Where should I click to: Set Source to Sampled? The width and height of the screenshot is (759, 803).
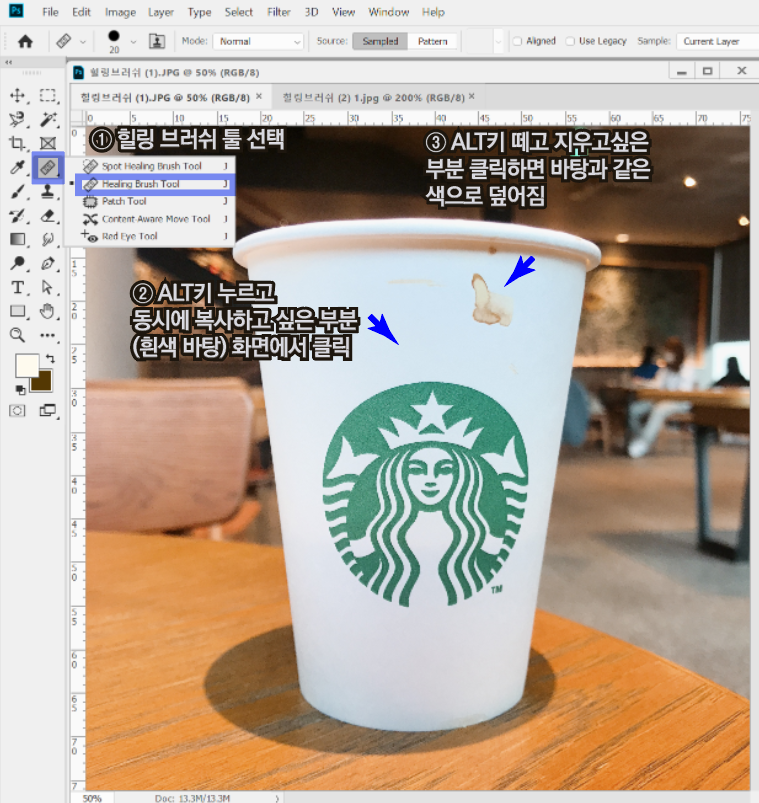pos(380,41)
